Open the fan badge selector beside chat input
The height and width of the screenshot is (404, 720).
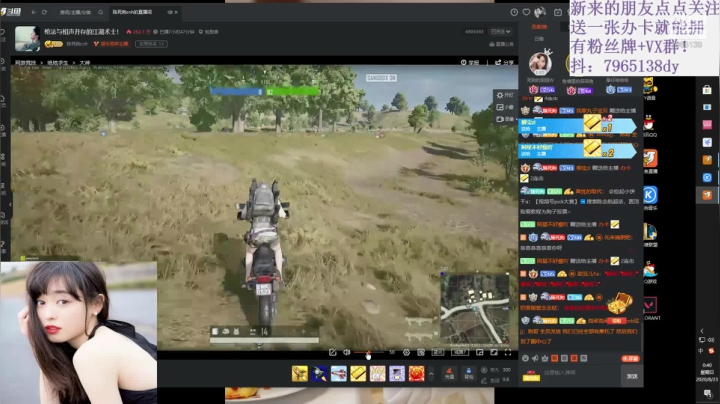531,376
